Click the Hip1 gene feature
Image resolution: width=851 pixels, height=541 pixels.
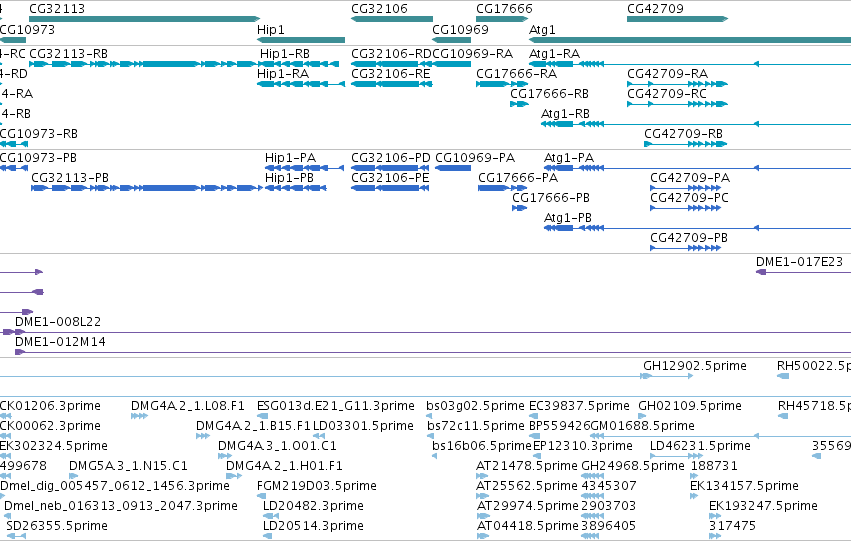pos(301,40)
